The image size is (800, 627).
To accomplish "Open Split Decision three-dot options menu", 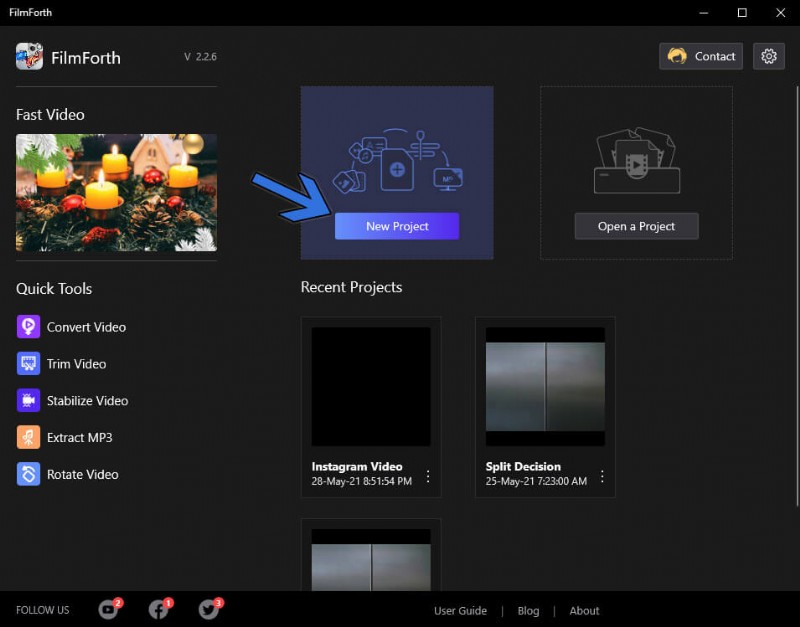I will (602, 476).
